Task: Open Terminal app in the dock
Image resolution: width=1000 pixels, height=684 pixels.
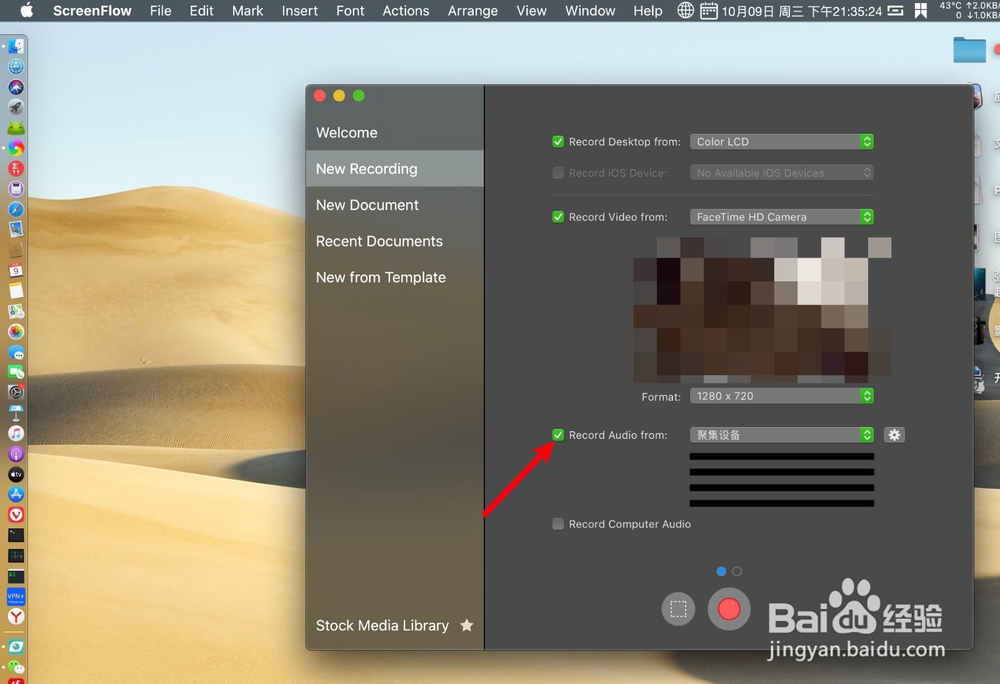Action: 16,535
